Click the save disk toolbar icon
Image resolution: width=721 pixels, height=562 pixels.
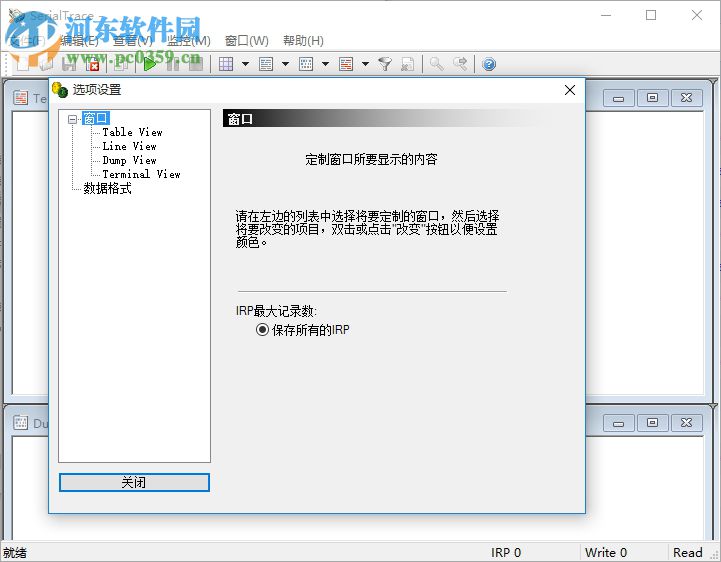[69, 64]
